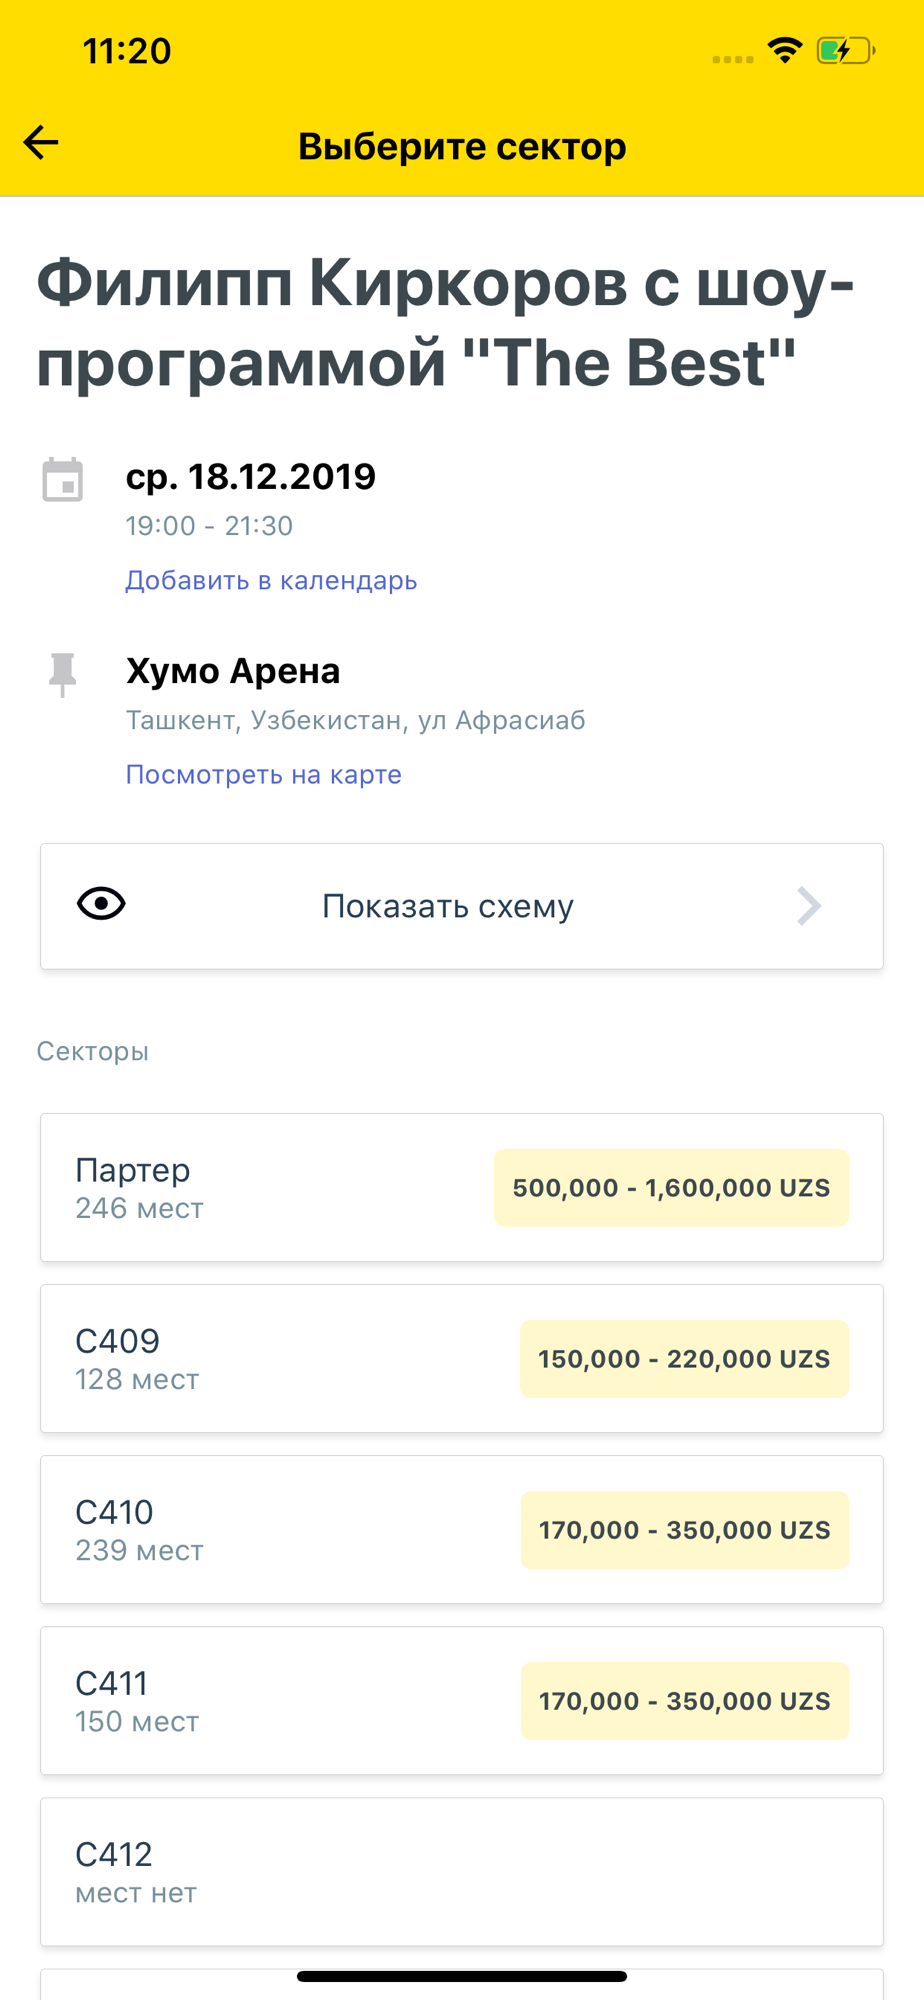The height and width of the screenshot is (2000, 924).
Task: Tap the sold-out C412 sector row
Action: point(462,1871)
